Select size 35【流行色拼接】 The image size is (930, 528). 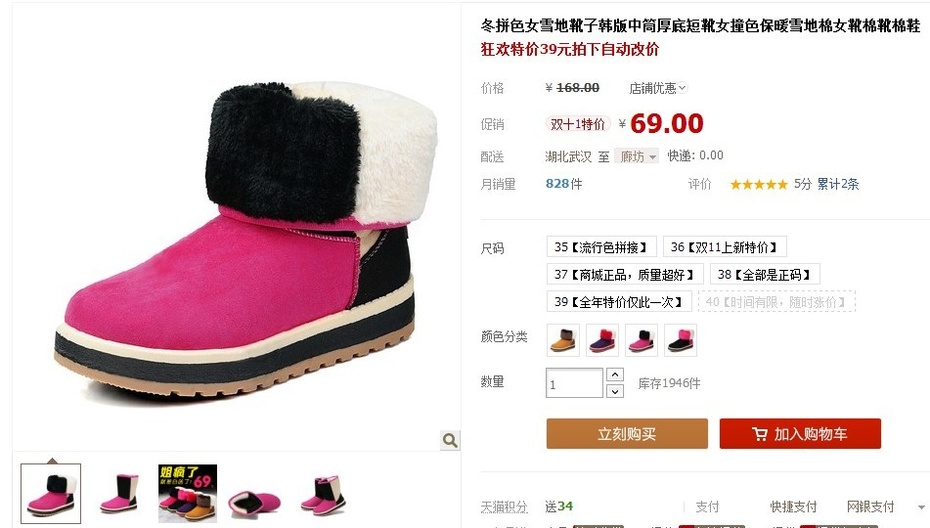pyautogui.click(x=601, y=247)
